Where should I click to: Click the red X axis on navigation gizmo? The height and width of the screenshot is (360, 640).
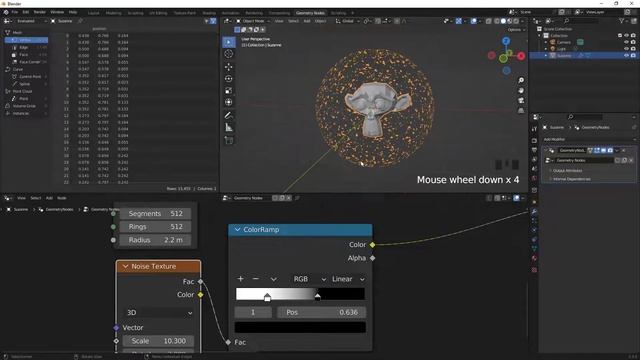[521, 56]
